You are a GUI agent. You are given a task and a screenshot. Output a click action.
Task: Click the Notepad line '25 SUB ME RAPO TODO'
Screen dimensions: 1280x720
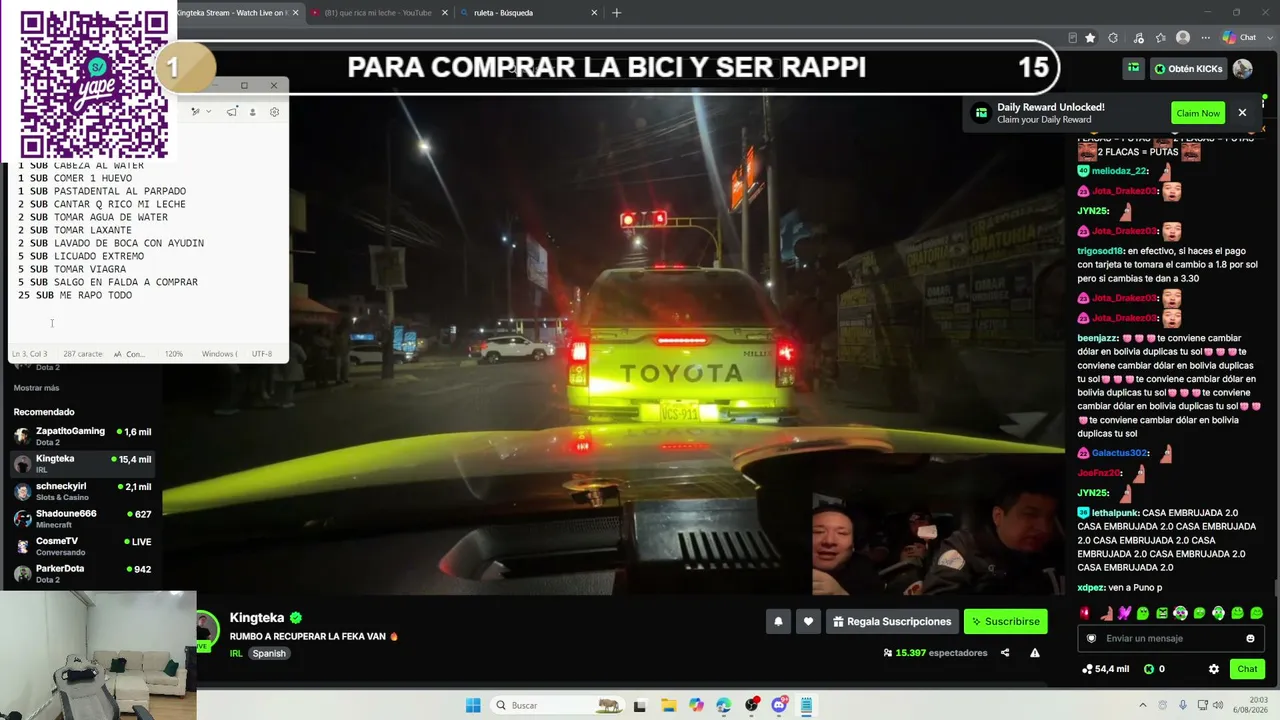coord(75,295)
